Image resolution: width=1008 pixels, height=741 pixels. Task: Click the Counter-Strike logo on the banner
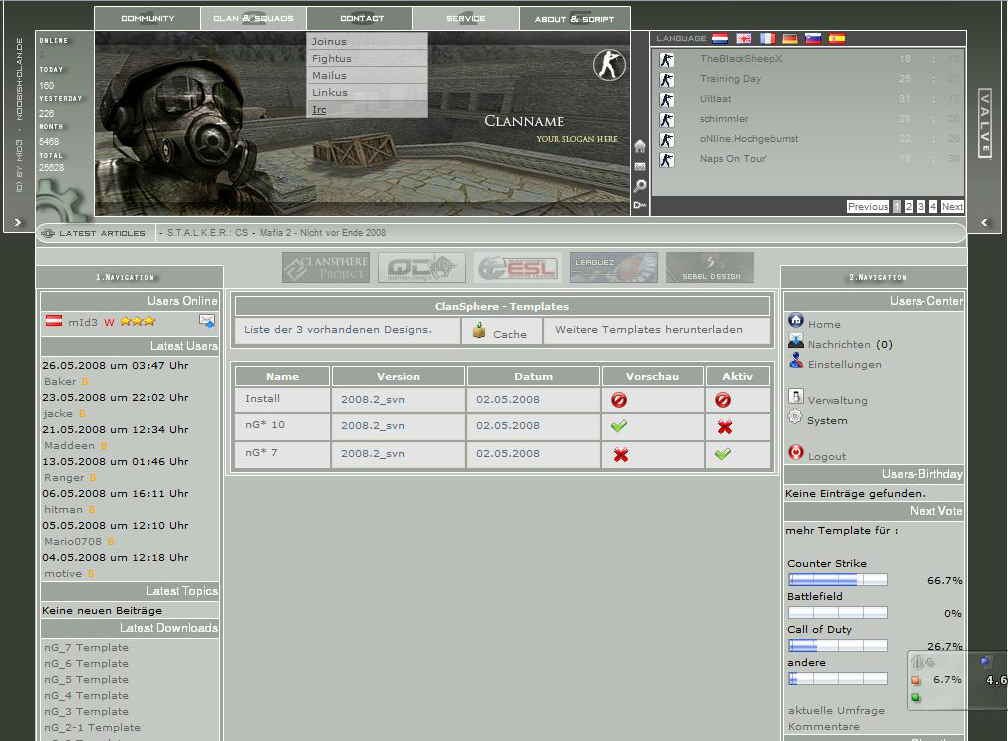pyautogui.click(x=609, y=65)
